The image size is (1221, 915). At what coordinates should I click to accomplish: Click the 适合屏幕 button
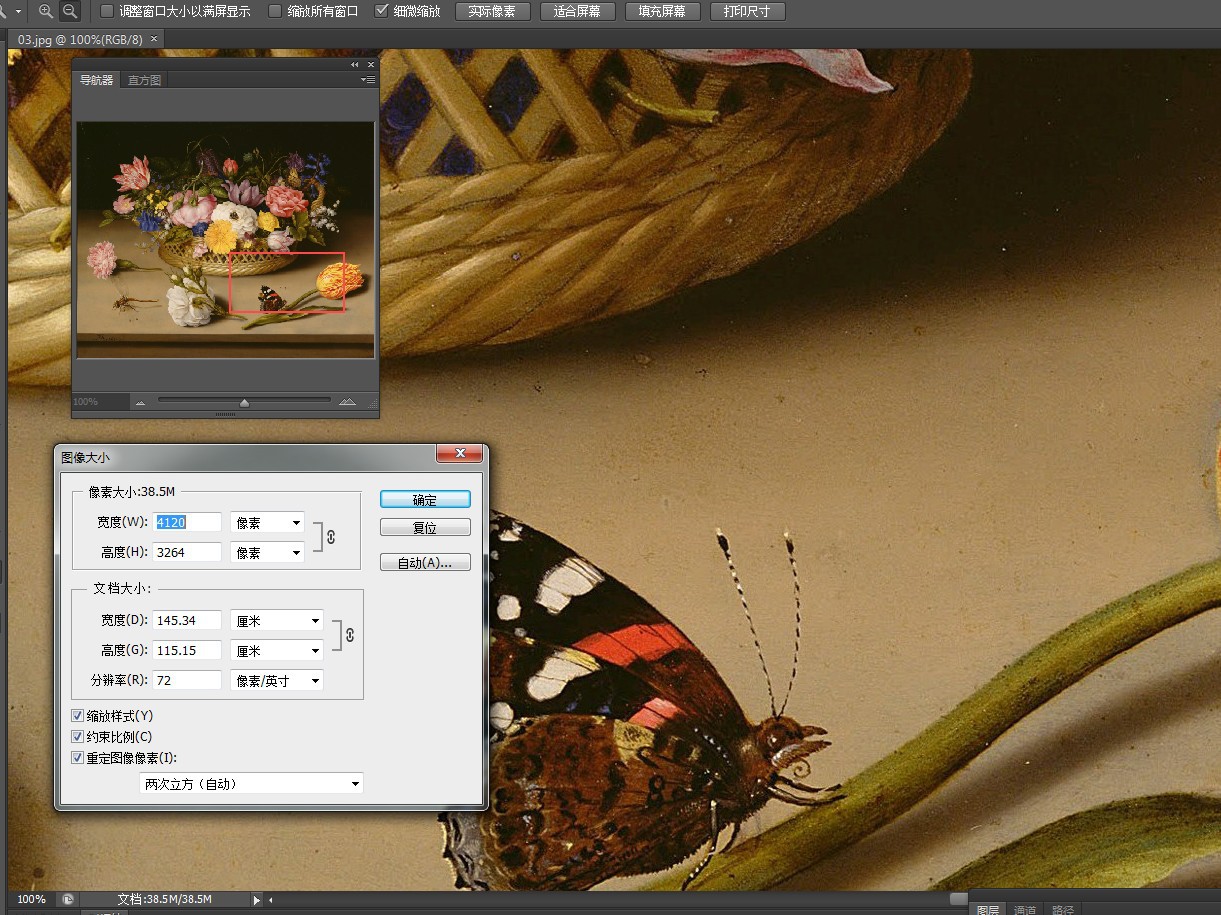pos(577,11)
